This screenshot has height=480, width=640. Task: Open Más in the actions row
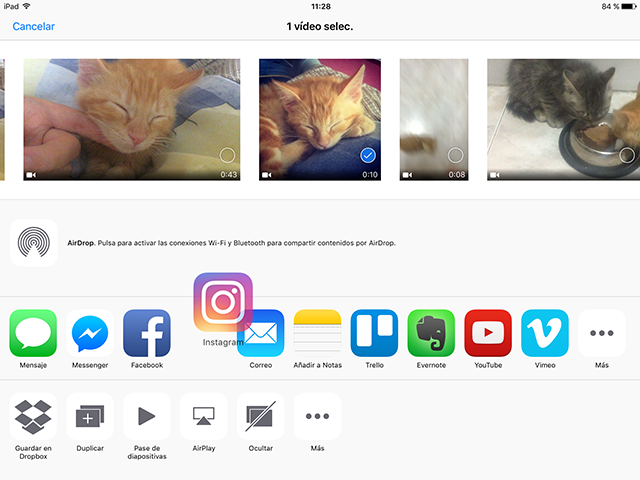318,416
